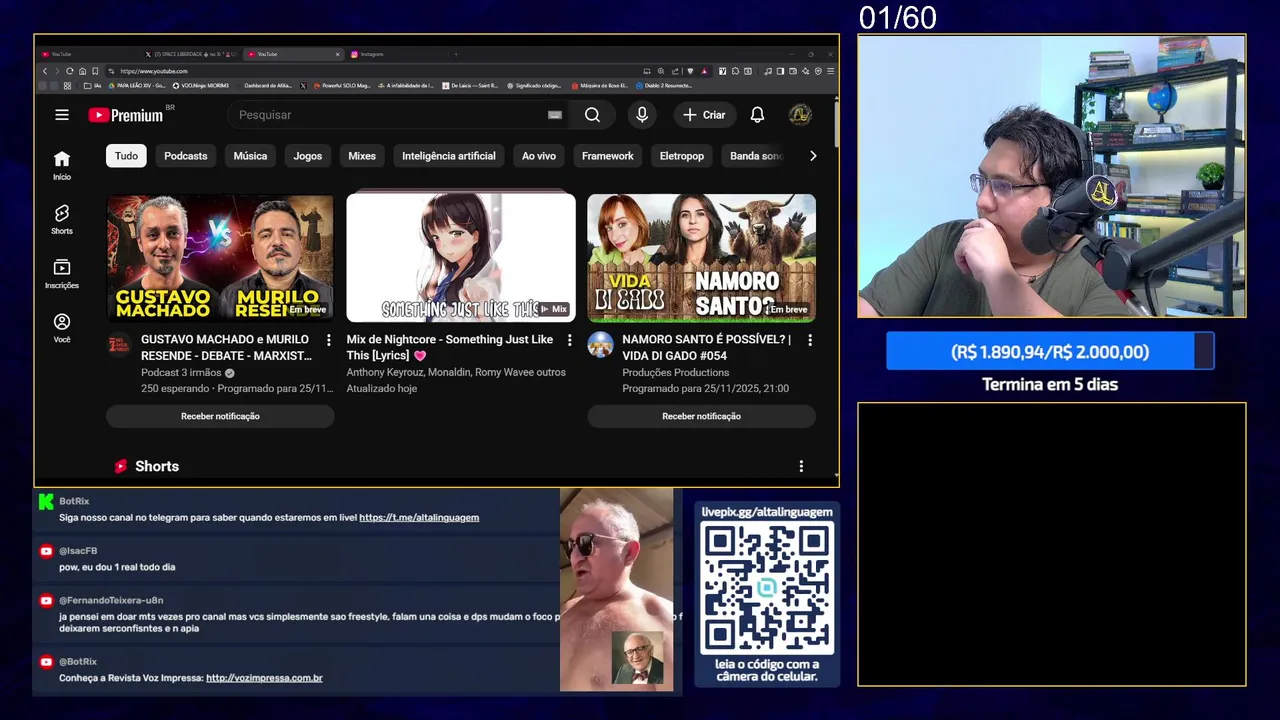Screen dimensions: 1280x720
Task: Open the Diablo 2 Resurrected bookmark
Action: pyautogui.click(x=664, y=85)
